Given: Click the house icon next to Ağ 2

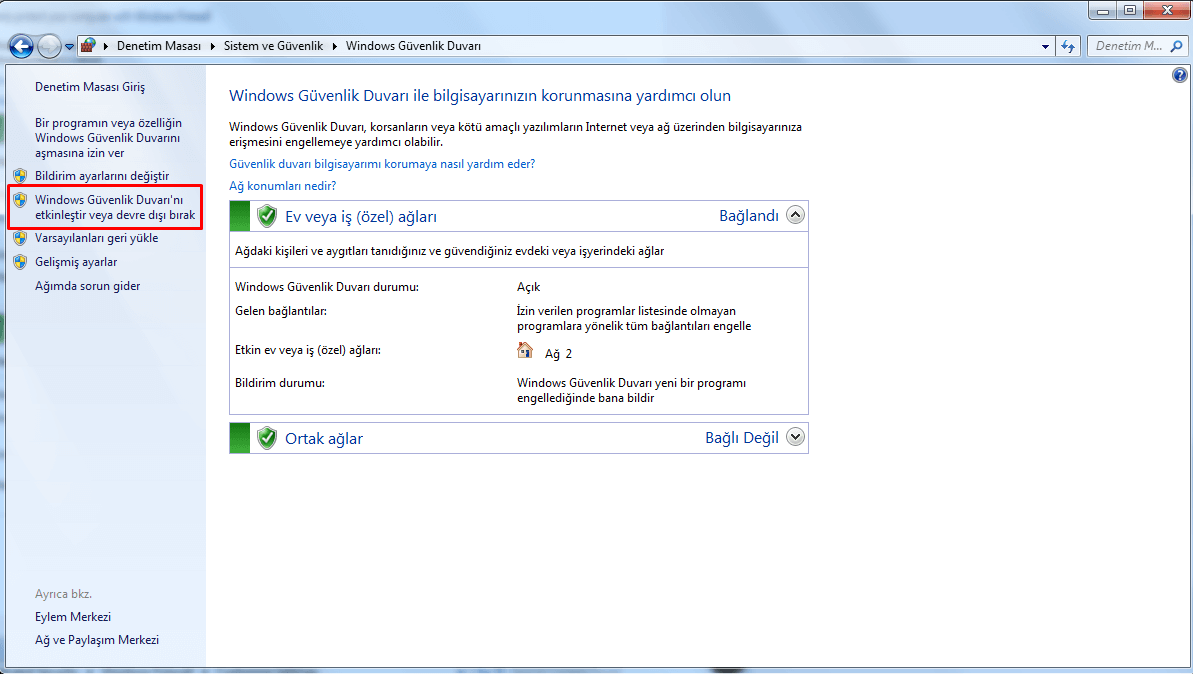Looking at the screenshot, I should click(525, 351).
